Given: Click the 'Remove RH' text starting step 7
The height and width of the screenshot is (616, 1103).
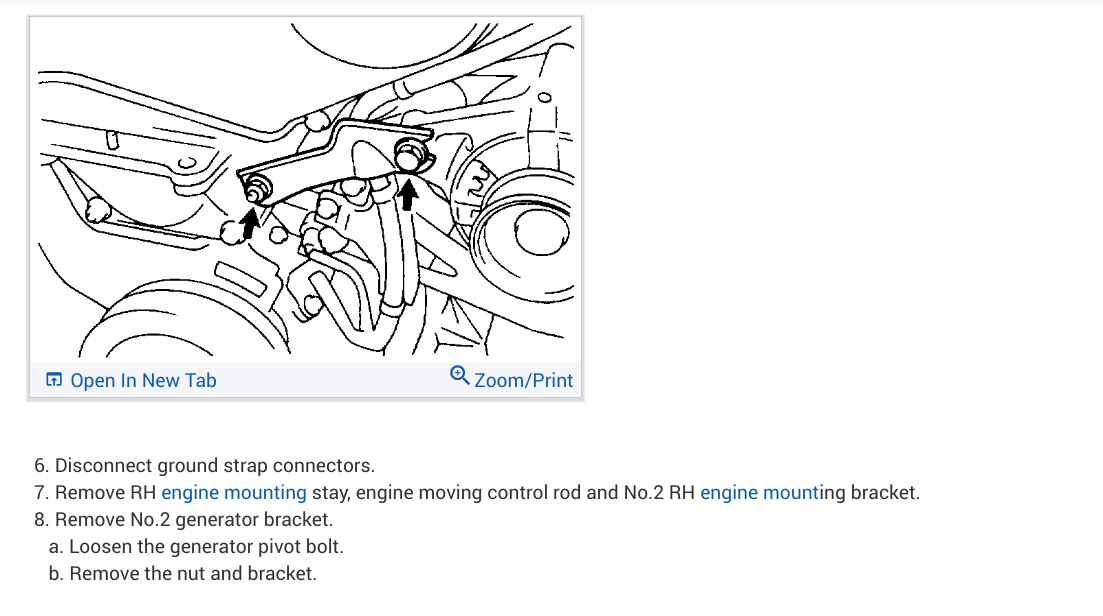Looking at the screenshot, I should pos(105,492).
